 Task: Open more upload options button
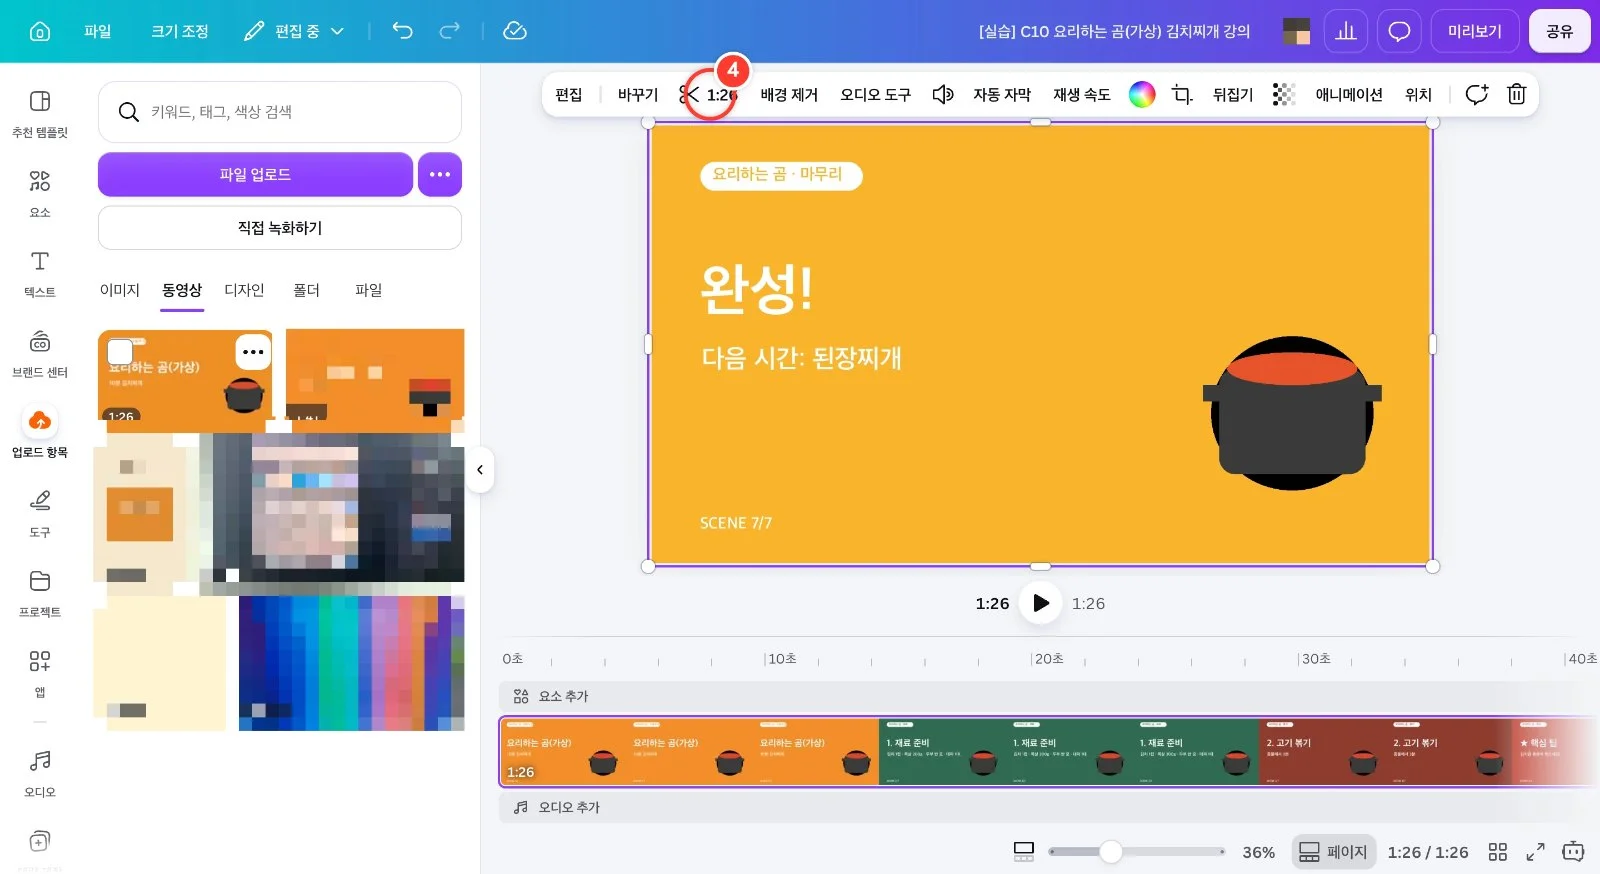440,174
